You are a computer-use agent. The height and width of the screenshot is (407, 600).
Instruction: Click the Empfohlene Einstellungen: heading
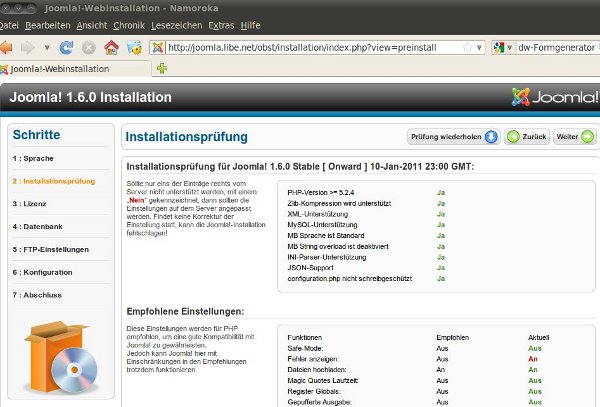pyautogui.click(x=185, y=311)
